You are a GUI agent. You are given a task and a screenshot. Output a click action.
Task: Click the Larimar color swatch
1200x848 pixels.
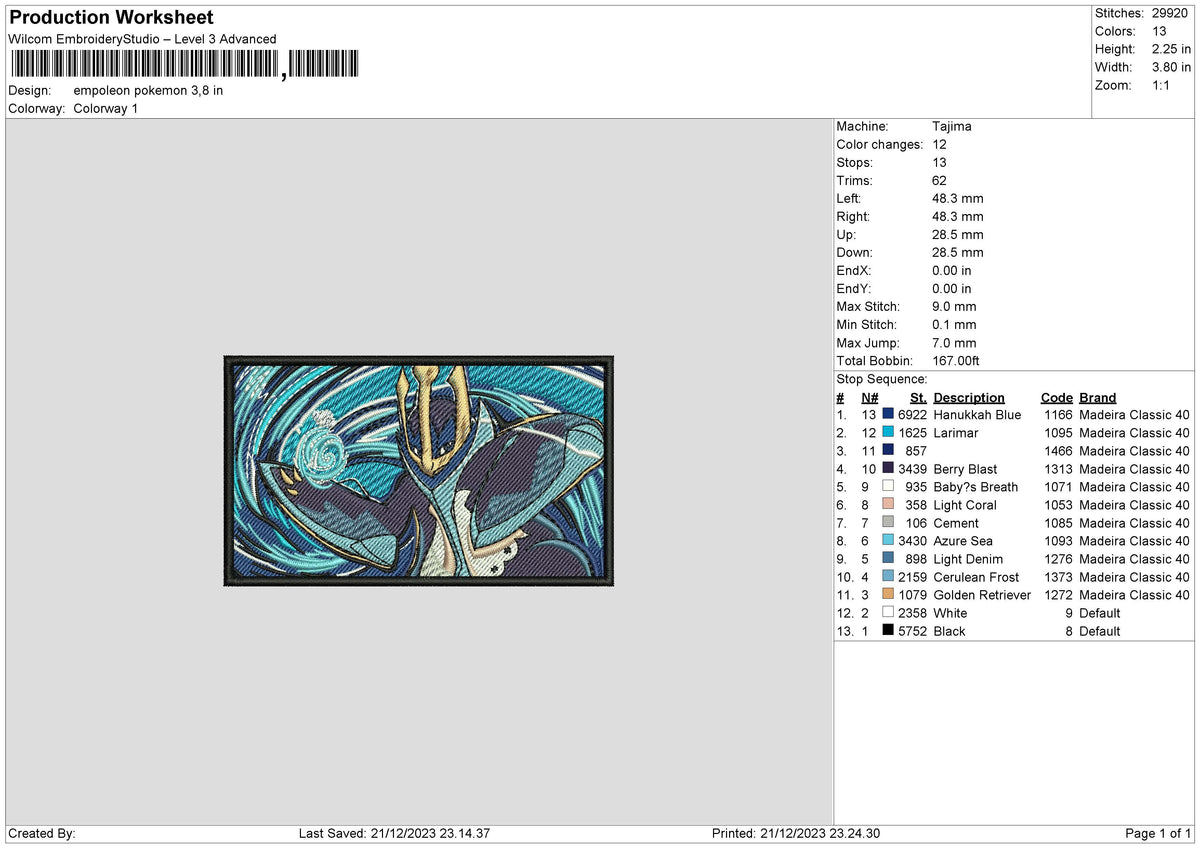[888, 432]
